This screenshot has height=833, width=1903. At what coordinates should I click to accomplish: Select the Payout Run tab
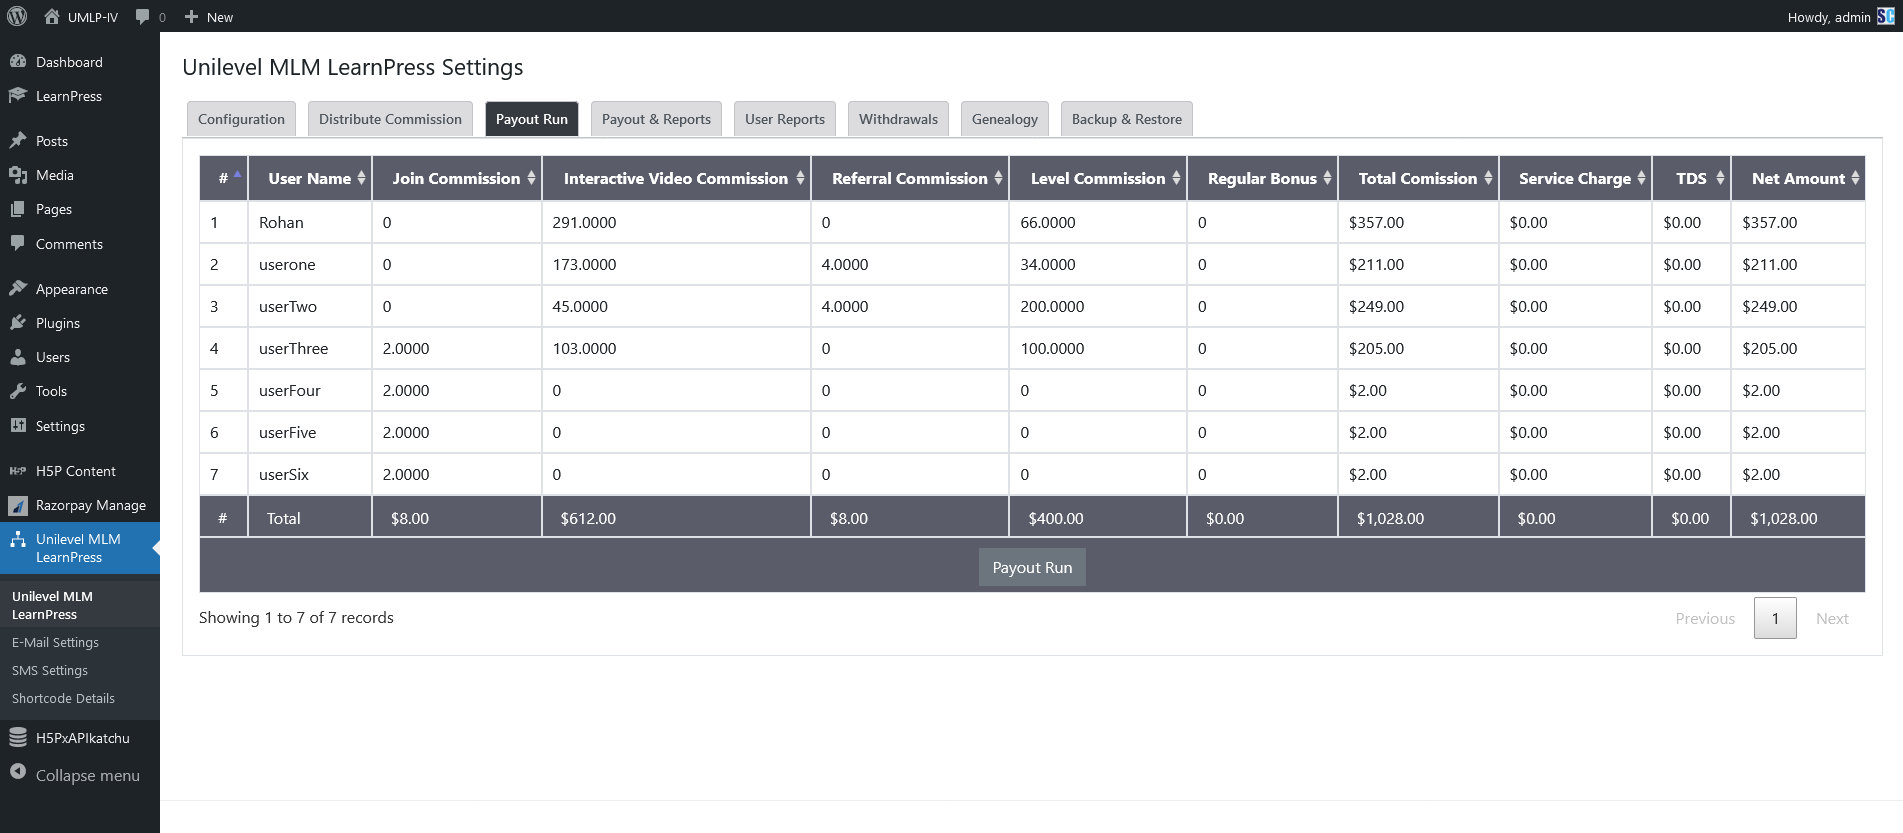pyautogui.click(x=532, y=118)
